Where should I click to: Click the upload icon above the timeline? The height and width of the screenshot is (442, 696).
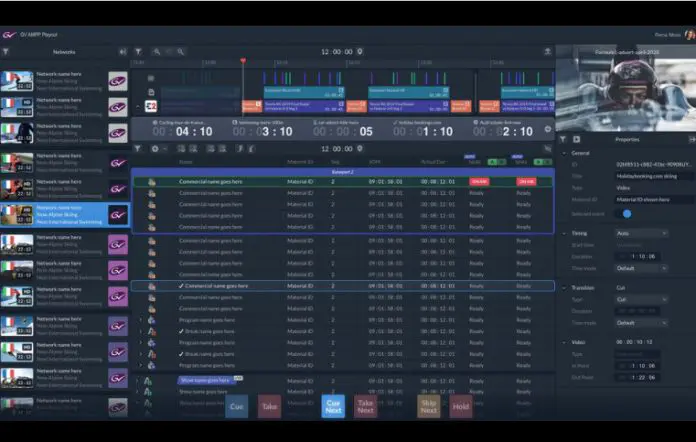[x=547, y=51]
